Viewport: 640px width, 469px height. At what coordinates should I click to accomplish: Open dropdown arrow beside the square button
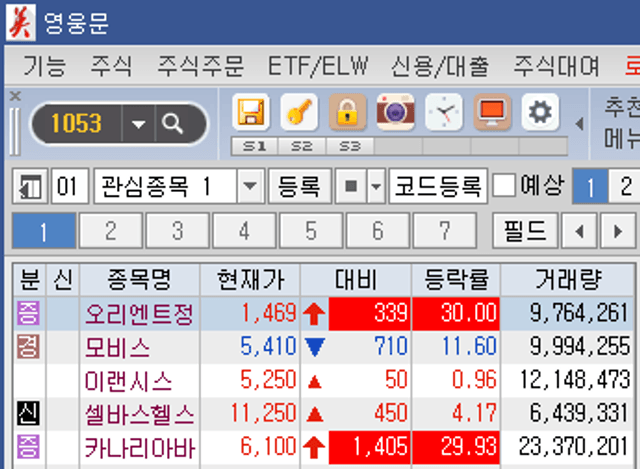click(376, 187)
